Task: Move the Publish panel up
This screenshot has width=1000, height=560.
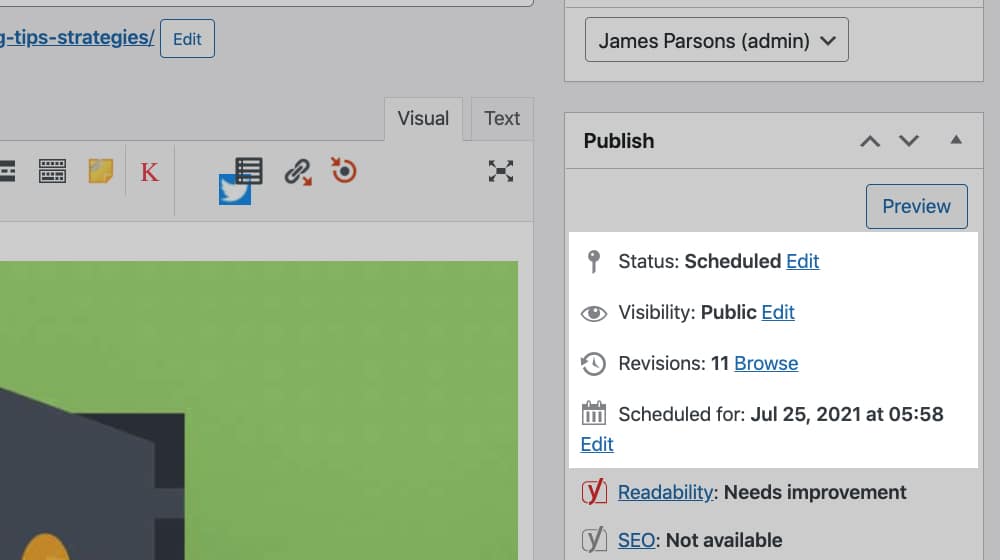Action: 870,141
